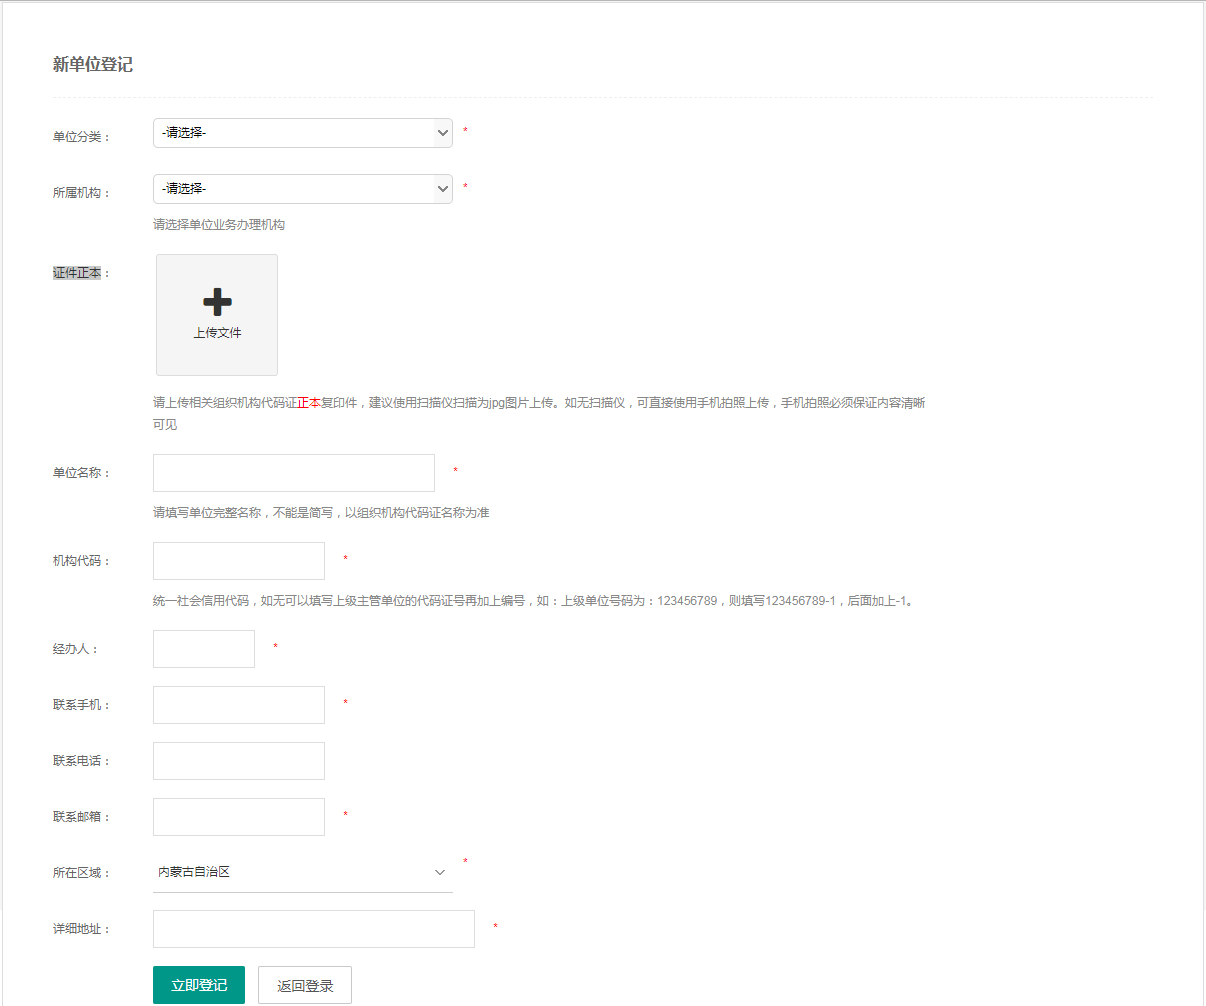Click the 新单位登记 page heading
This screenshot has width=1206, height=1006.
(x=93, y=65)
